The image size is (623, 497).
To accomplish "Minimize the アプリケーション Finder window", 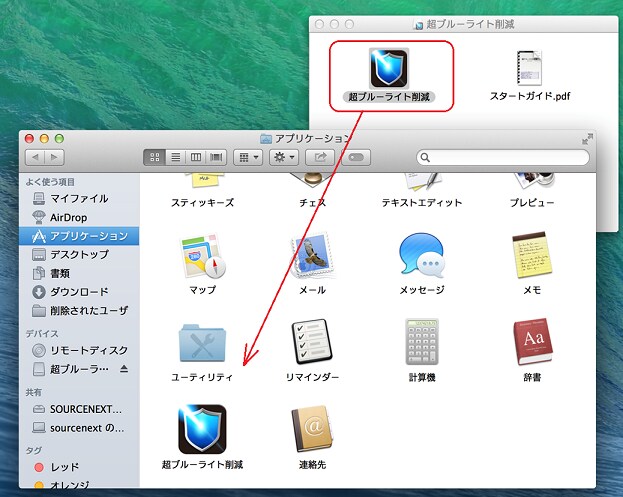I will 44,139.
